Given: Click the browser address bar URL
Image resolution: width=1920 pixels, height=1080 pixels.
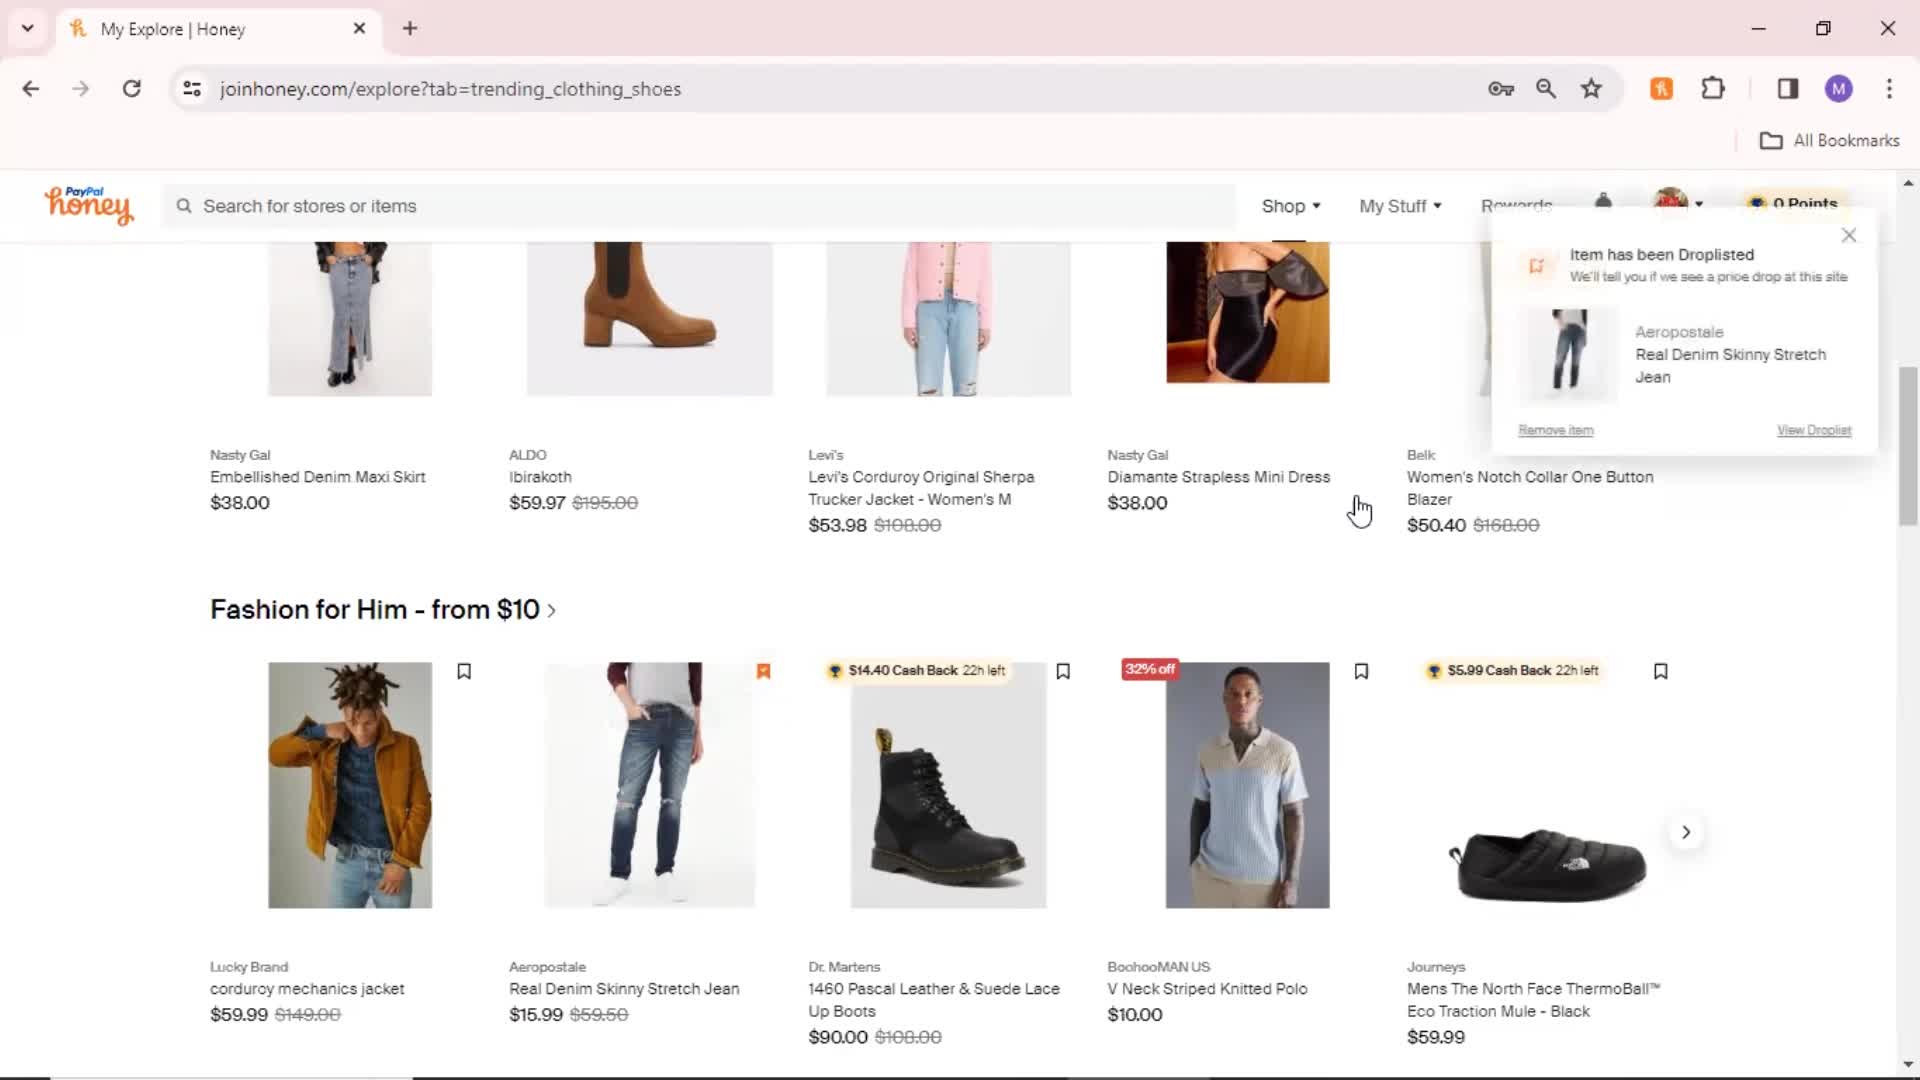Looking at the screenshot, I should (450, 89).
